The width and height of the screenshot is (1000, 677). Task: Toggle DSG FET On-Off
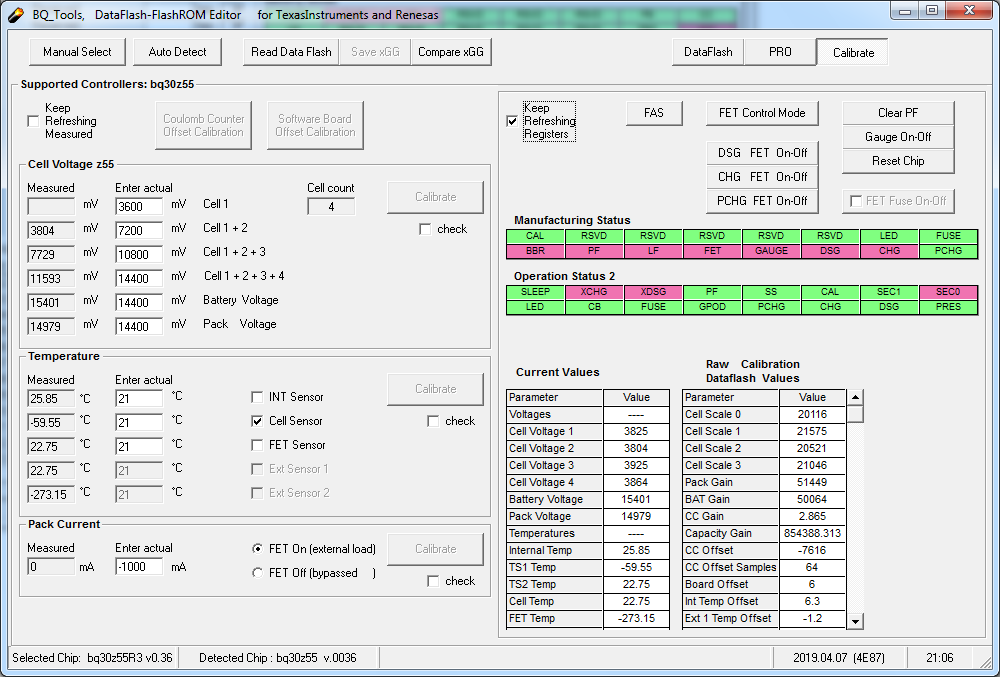coord(762,153)
